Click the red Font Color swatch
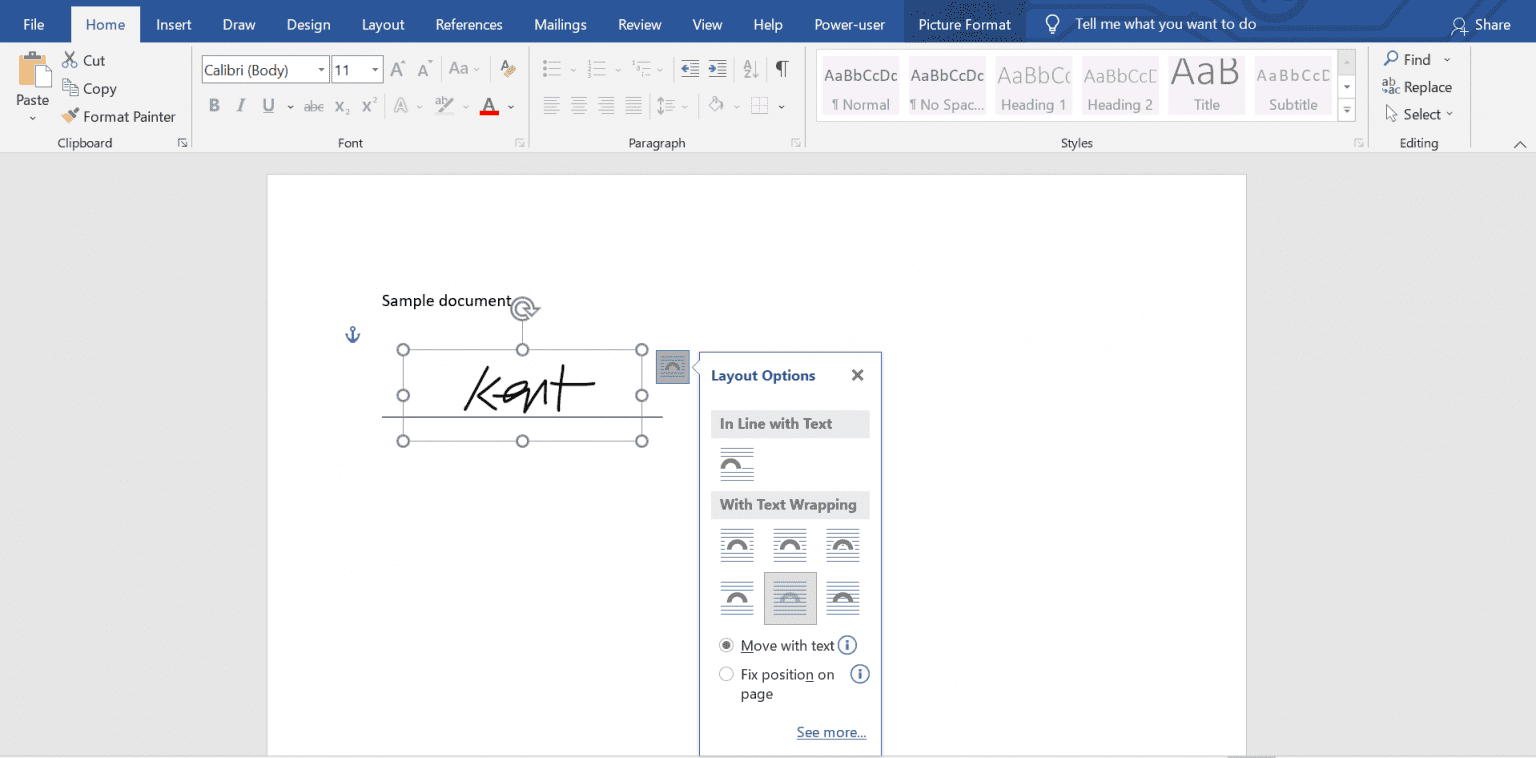This screenshot has height=758, width=1536. pos(488,106)
